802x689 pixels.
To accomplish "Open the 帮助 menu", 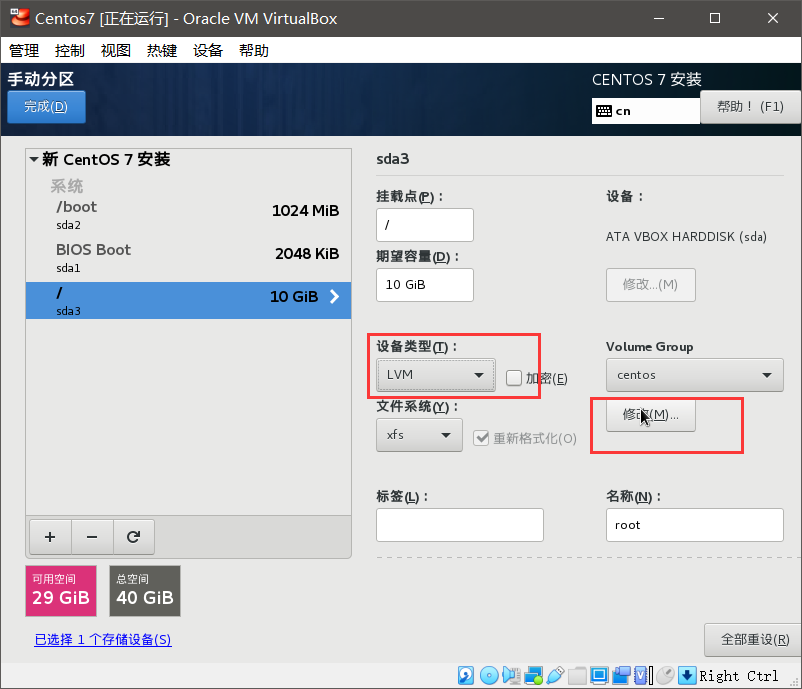I will pyautogui.click(x=254, y=51).
